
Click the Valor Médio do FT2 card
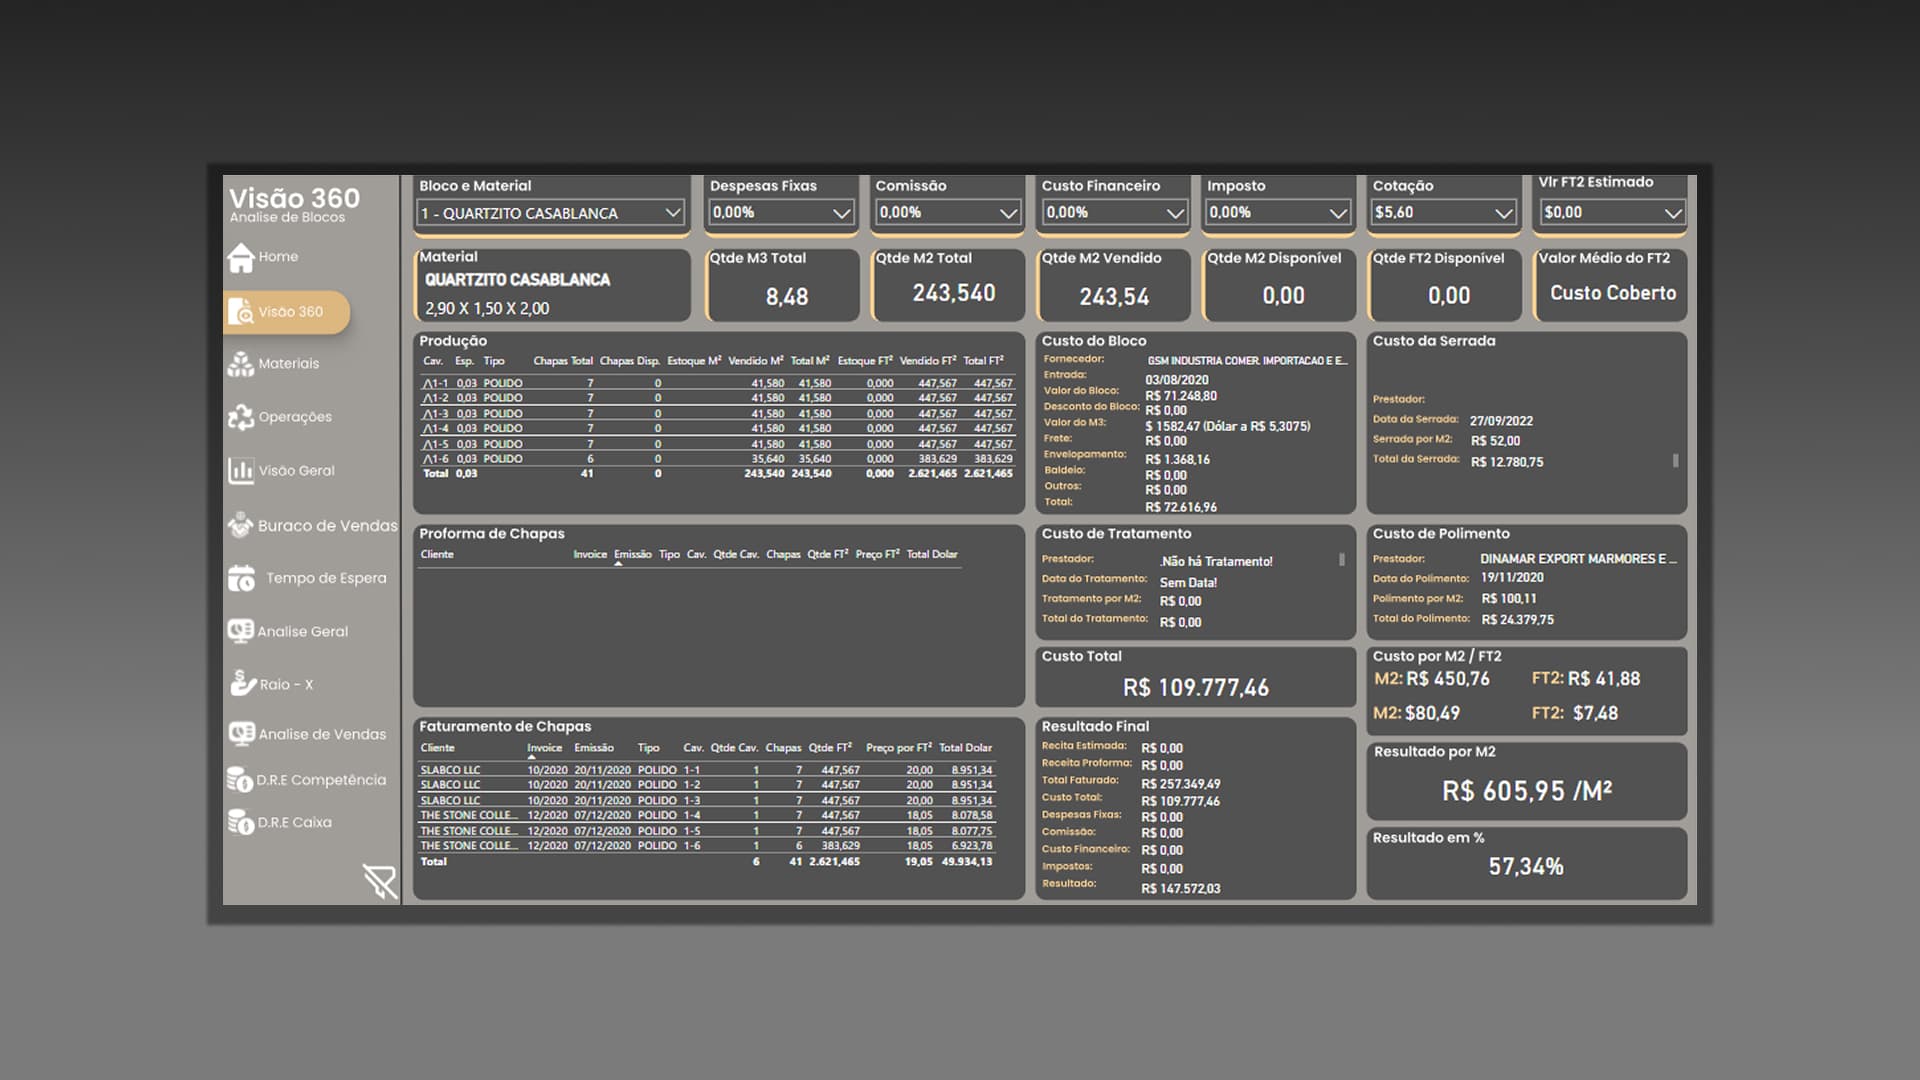coord(1611,285)
